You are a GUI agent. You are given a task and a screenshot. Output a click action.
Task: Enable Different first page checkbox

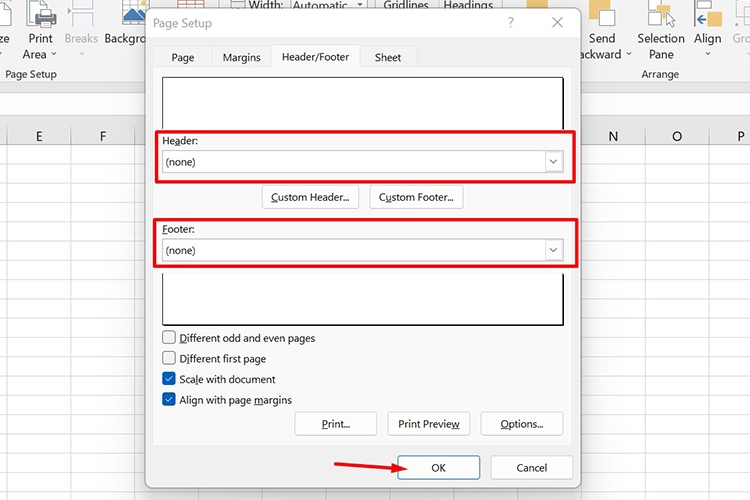pos(169,358)
